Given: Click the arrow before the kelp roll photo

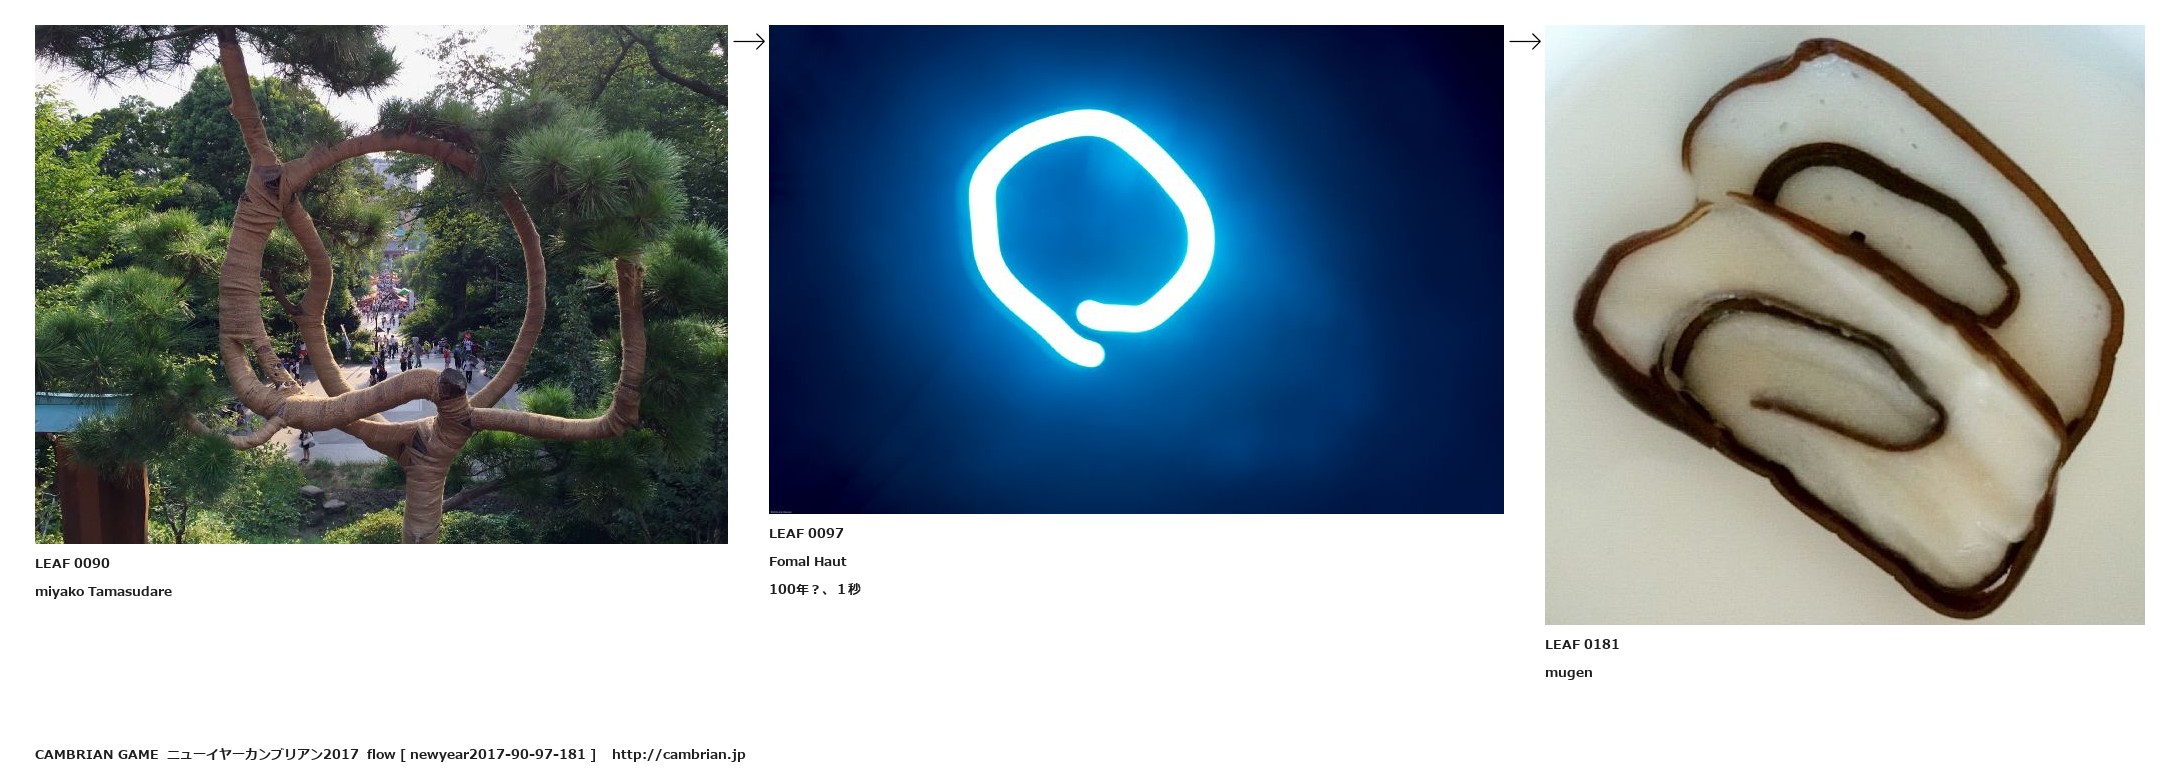Looking at the screenshot, I should 1524,41.
